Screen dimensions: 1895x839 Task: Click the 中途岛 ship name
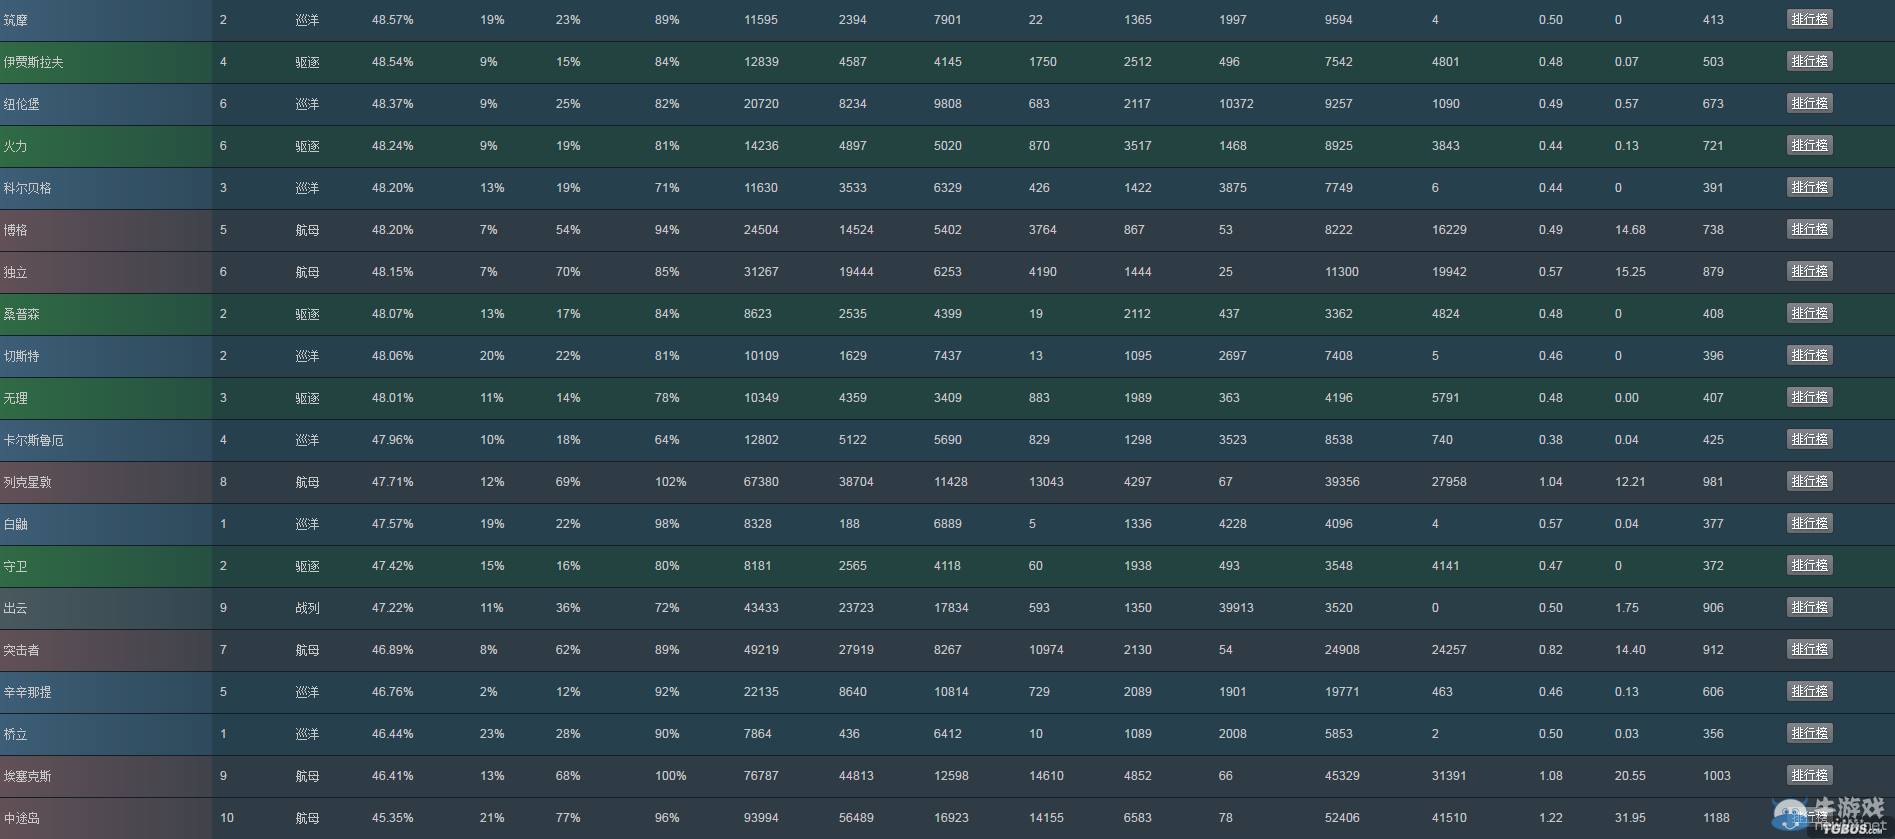[22, 818]
